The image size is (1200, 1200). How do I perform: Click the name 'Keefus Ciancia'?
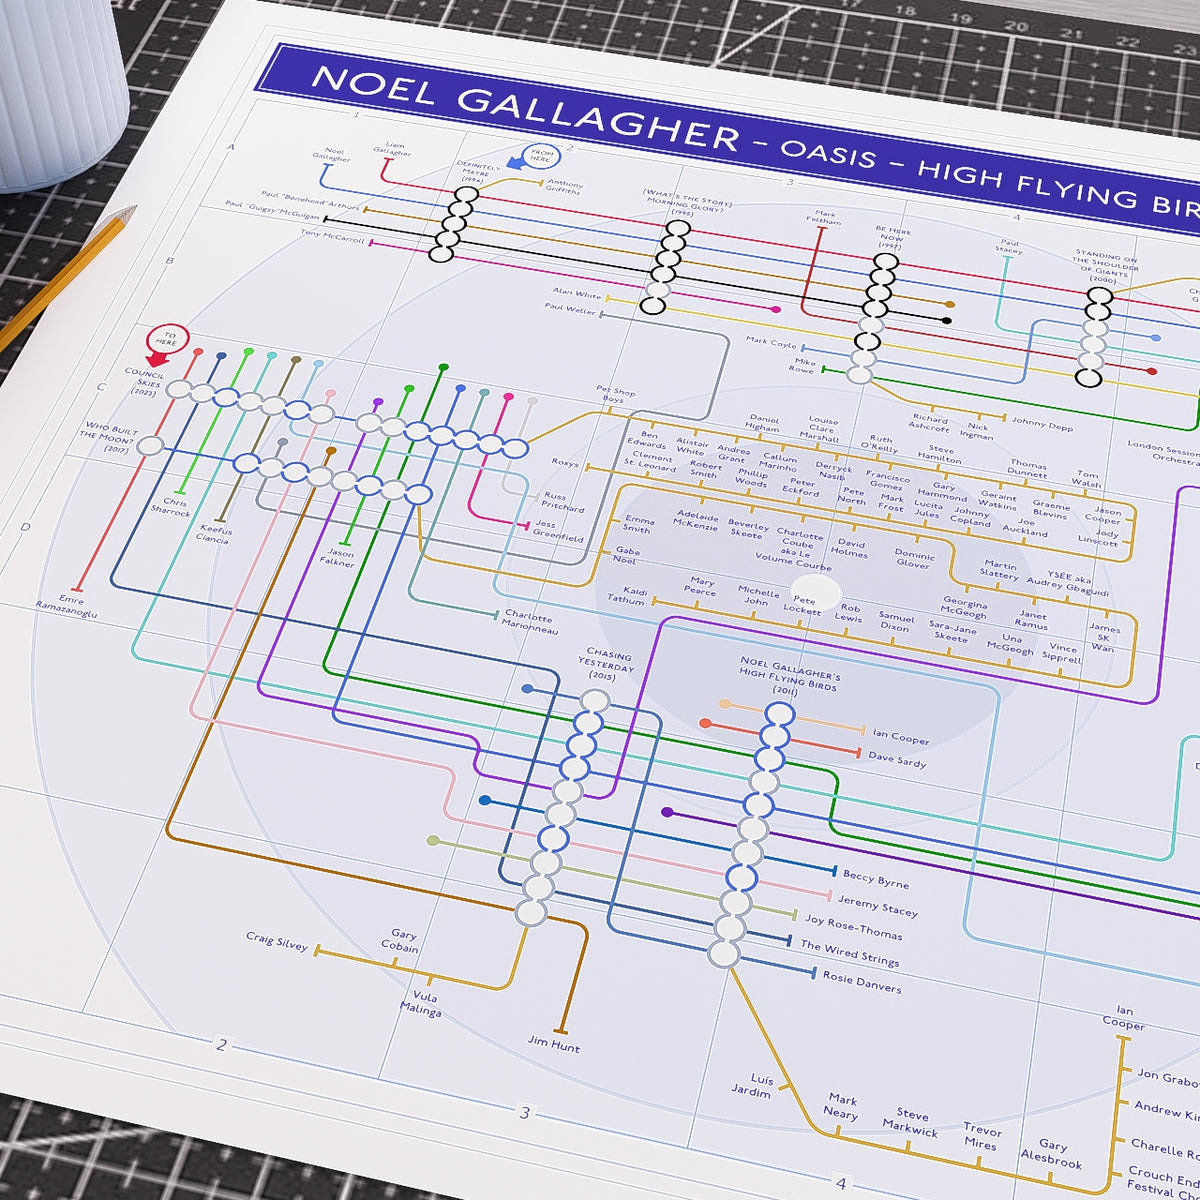[x=214, y=534]
